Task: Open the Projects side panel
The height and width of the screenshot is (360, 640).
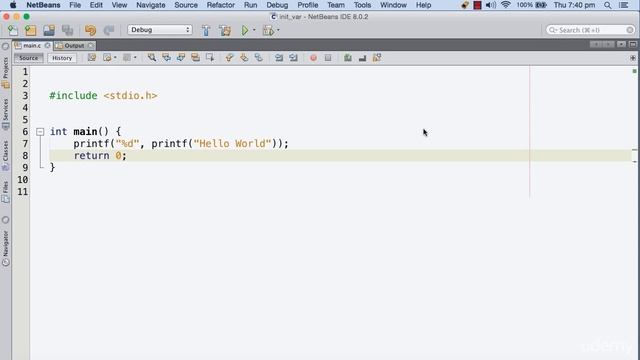Action: (5, 73)
